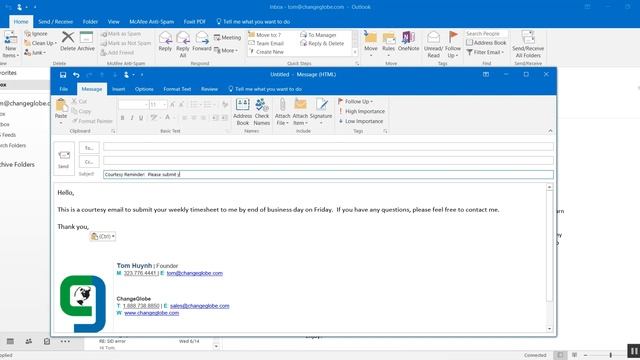640x360 pixels.
Task: Click the Meeting button in Respond group
Action: [227, 37]
